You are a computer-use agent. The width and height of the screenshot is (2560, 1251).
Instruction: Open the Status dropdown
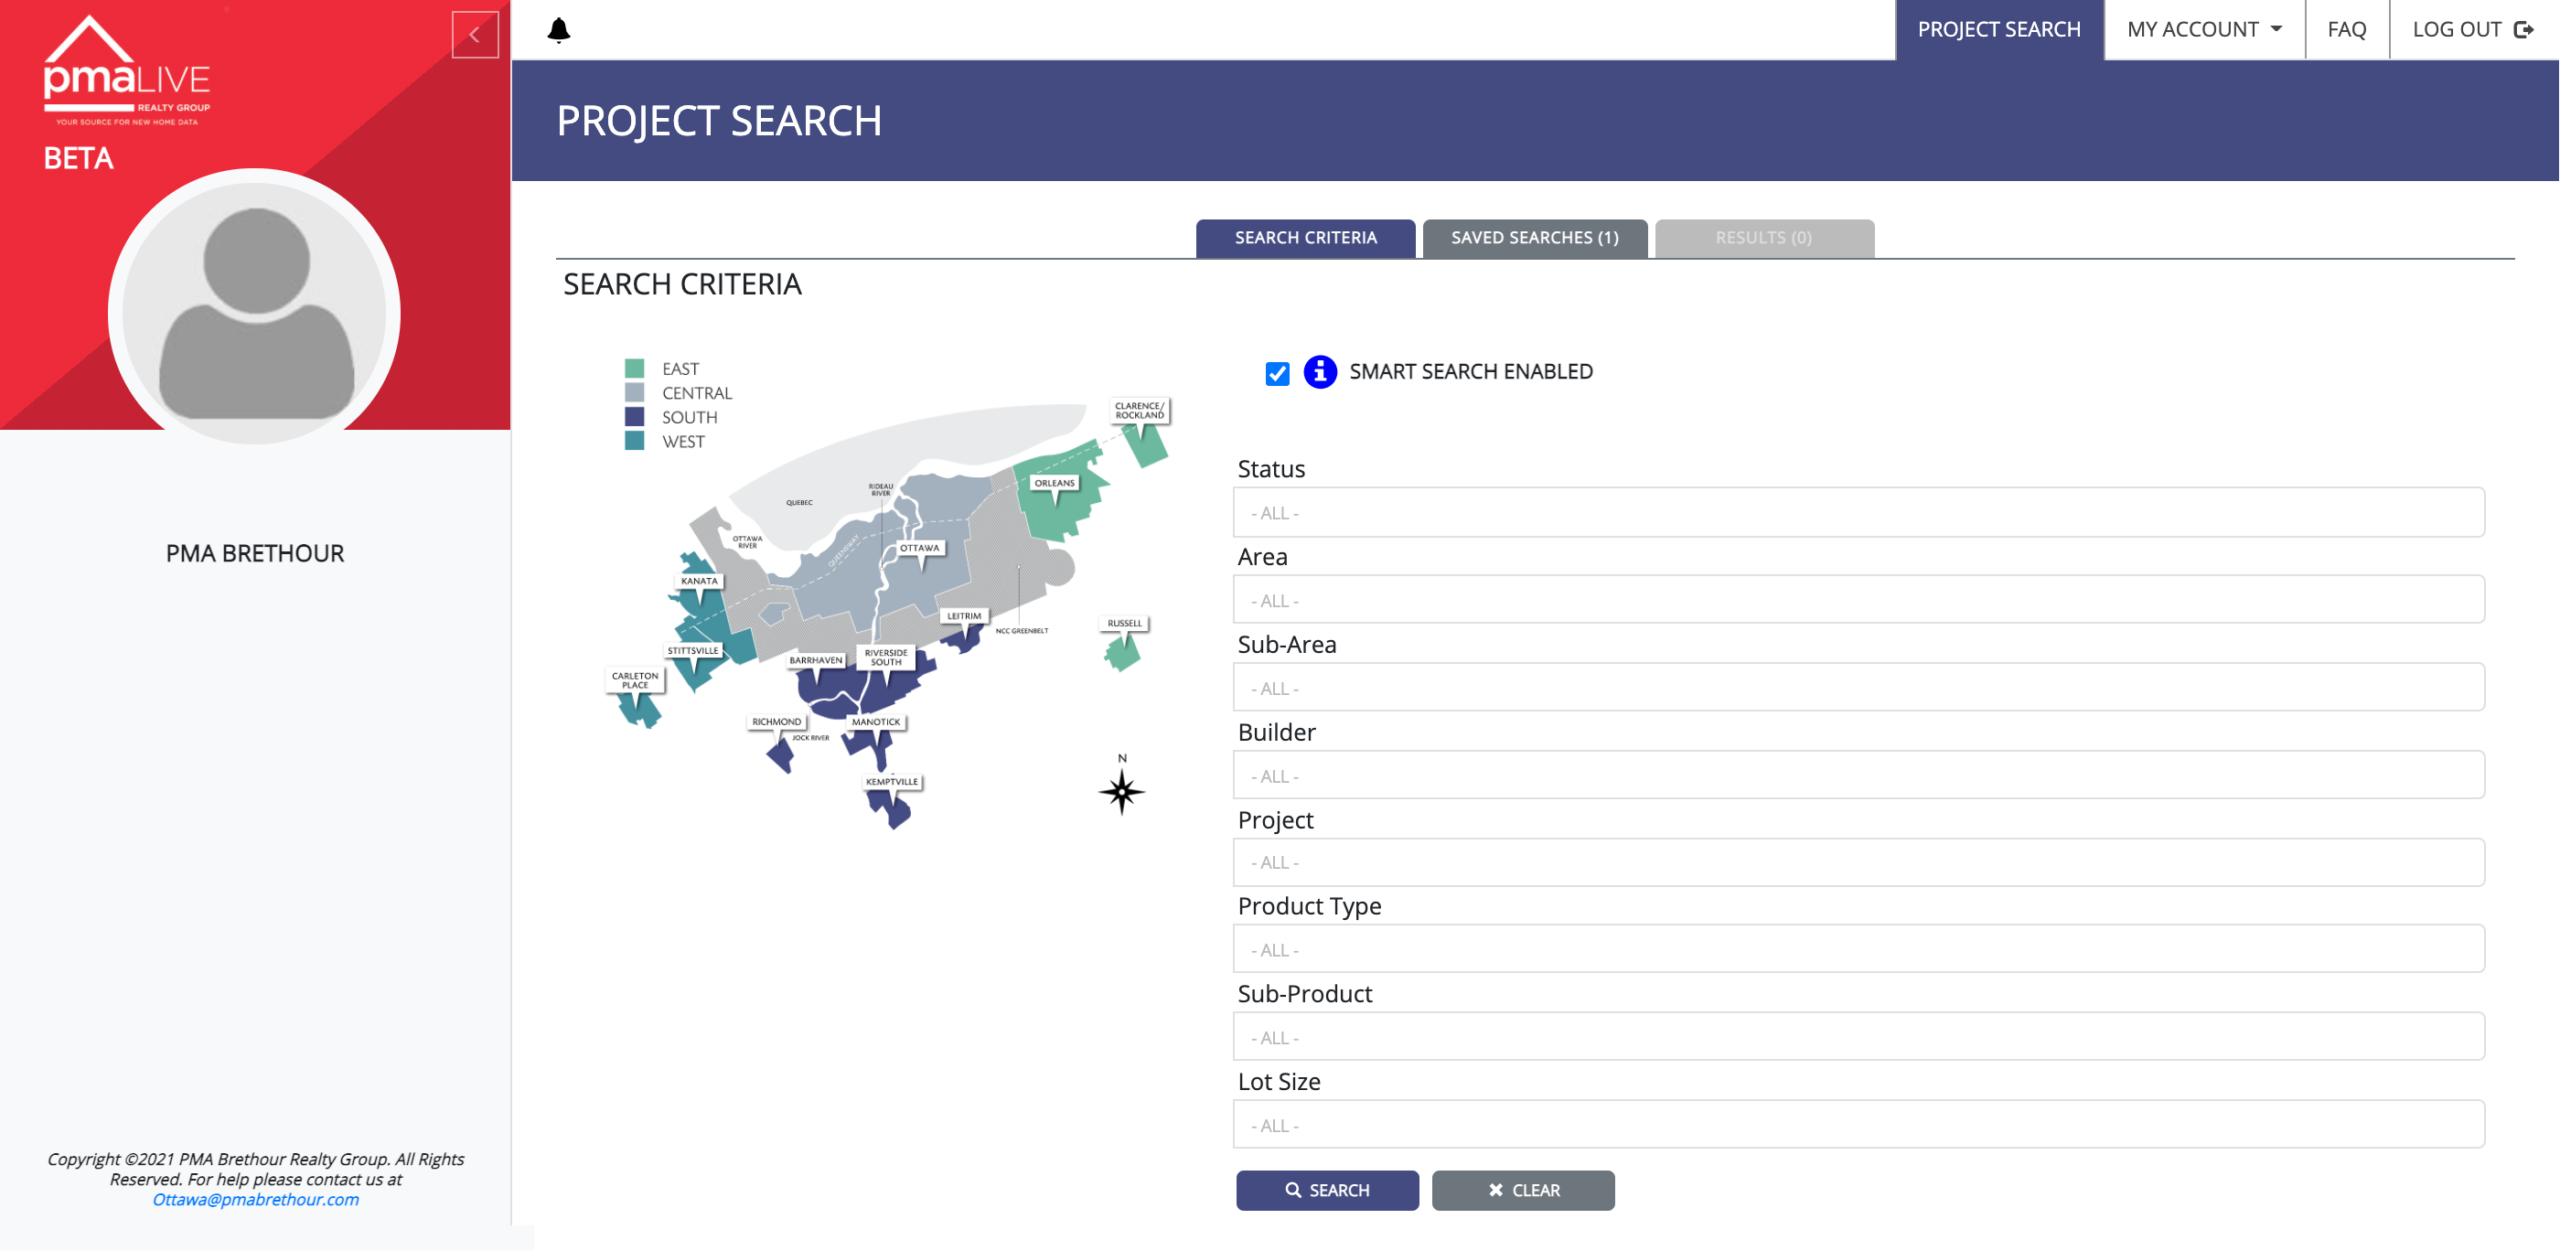1858,513
